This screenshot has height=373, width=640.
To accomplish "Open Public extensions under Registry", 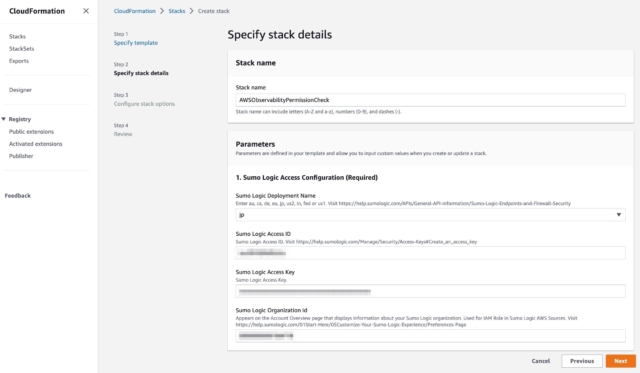I will (x=31, y=131).
